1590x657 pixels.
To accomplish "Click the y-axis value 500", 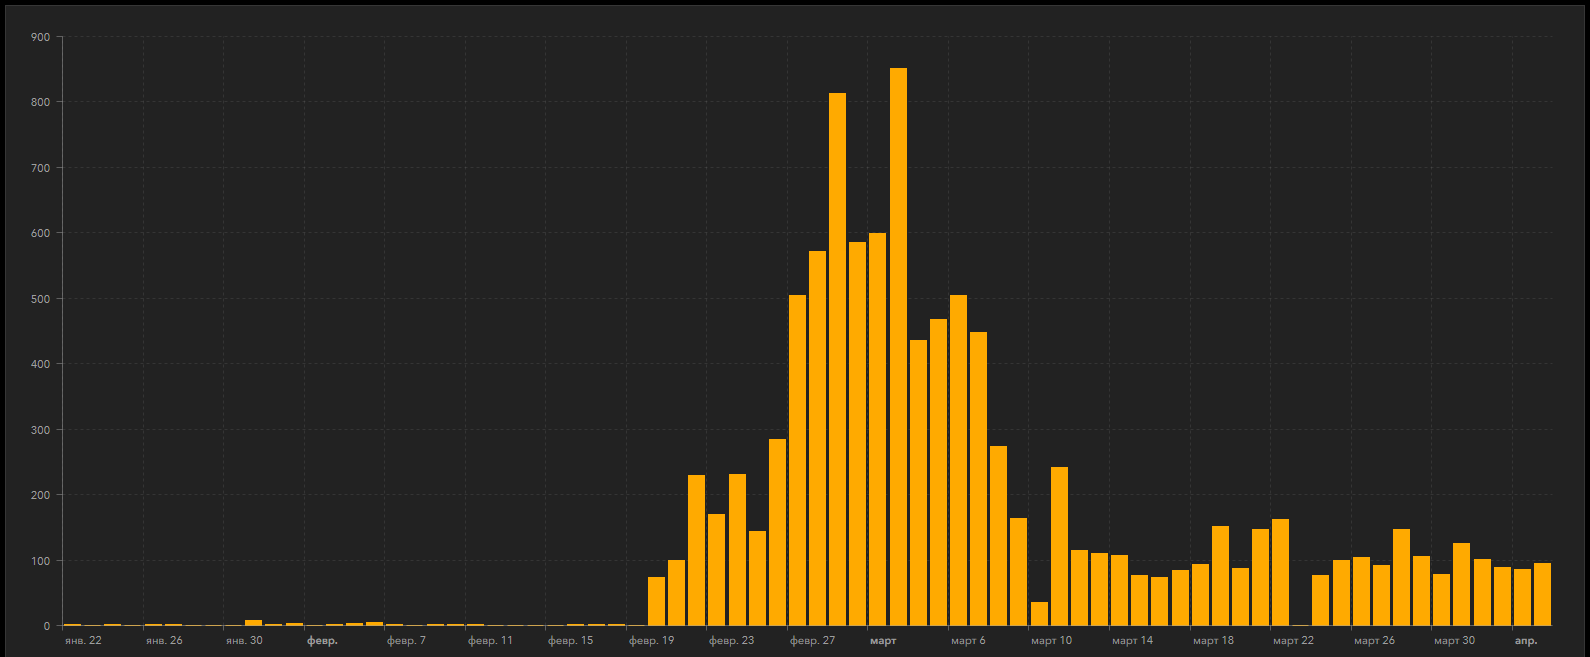I will (40, 299).
